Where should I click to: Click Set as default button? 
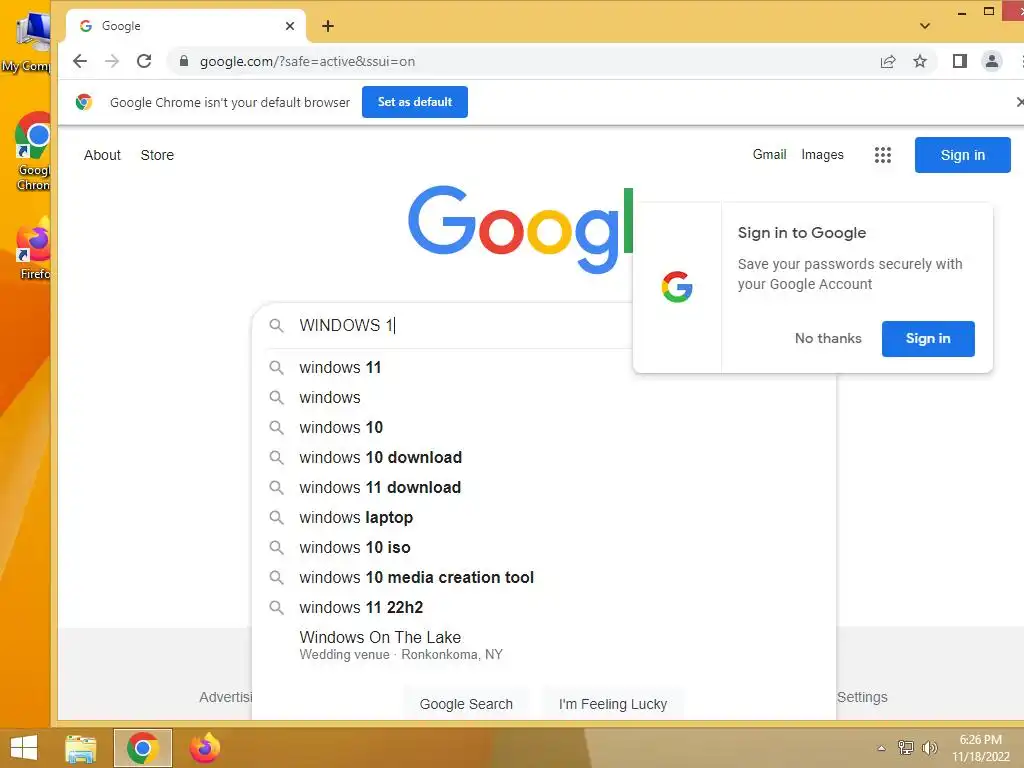[415, 102]
